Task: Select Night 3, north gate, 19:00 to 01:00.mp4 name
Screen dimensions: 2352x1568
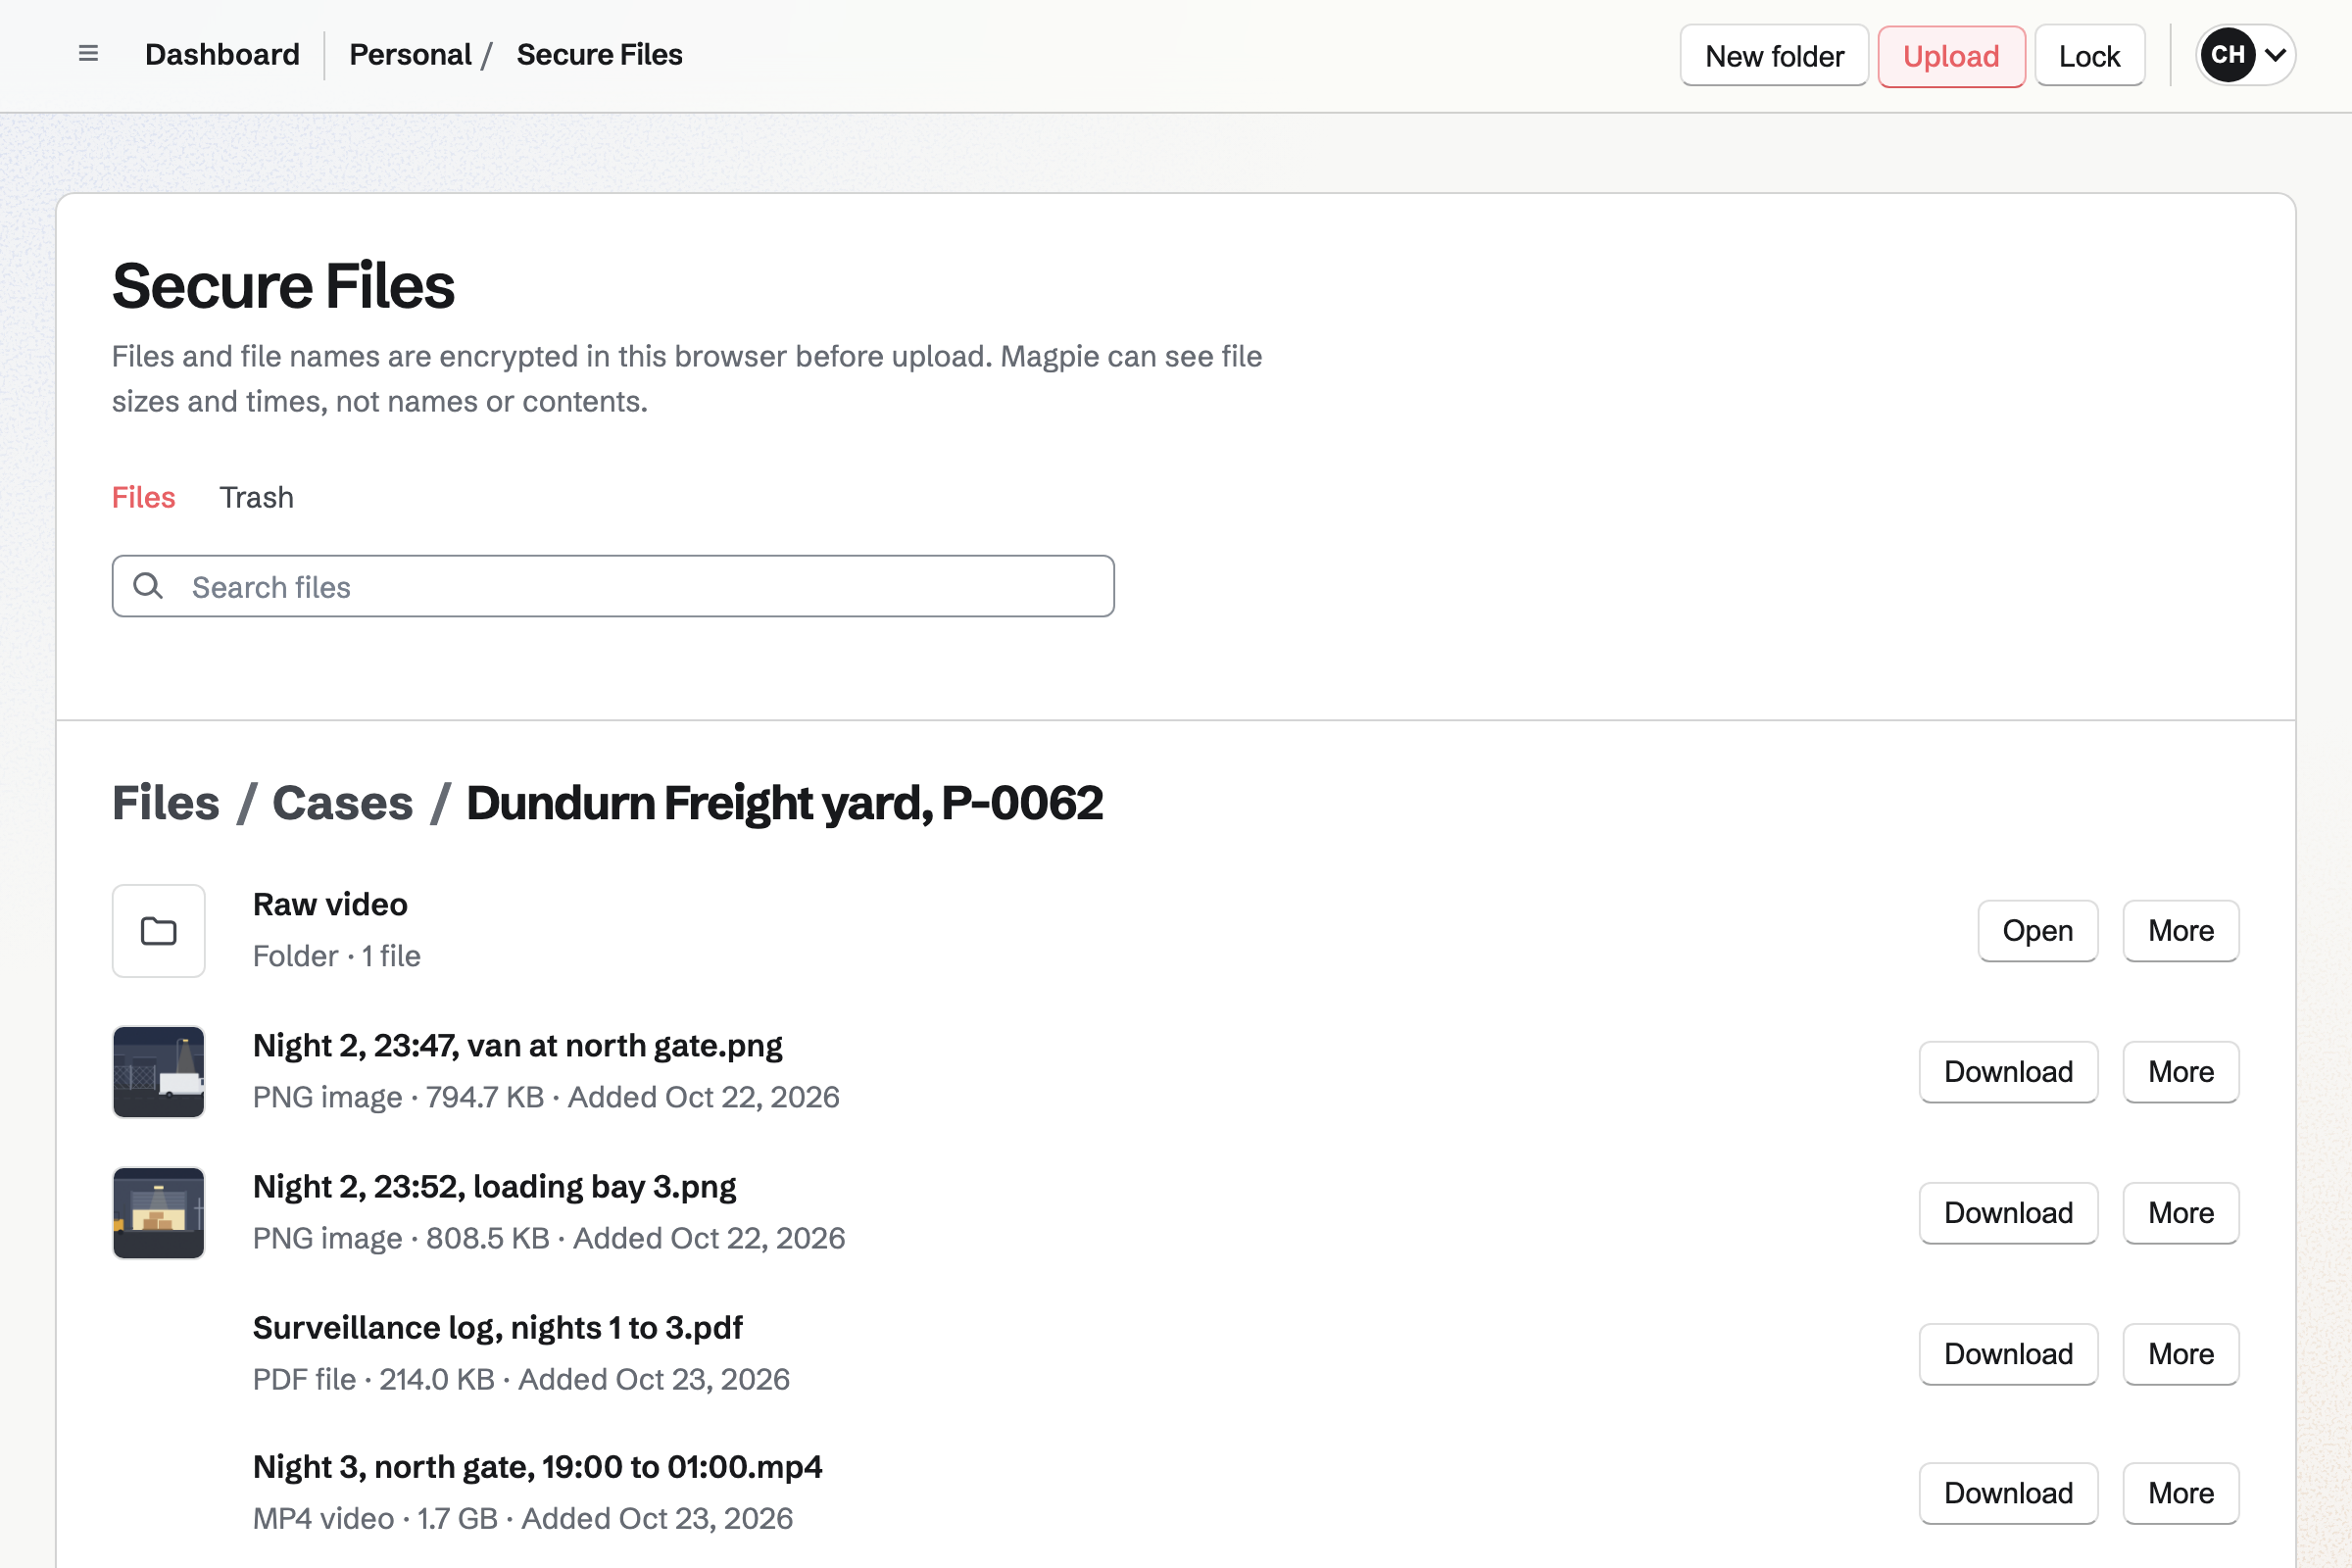Action: [x=538, y=1466]
